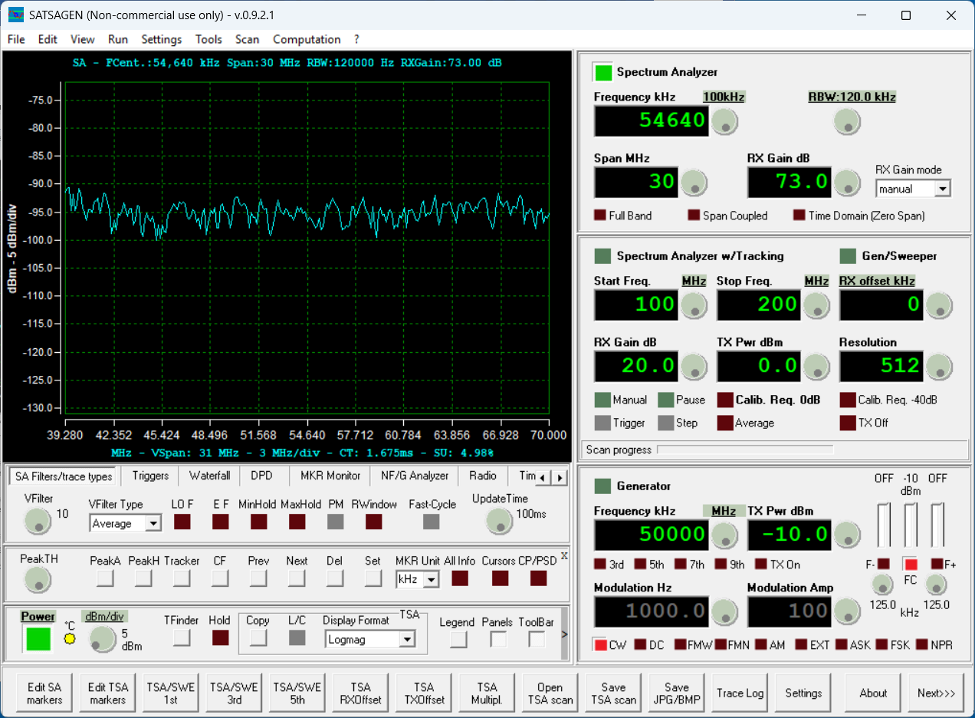This screenshot has height=718, width=977.
Task: Click the Frequency kHz 54640 display field
Action: (651, 122)
